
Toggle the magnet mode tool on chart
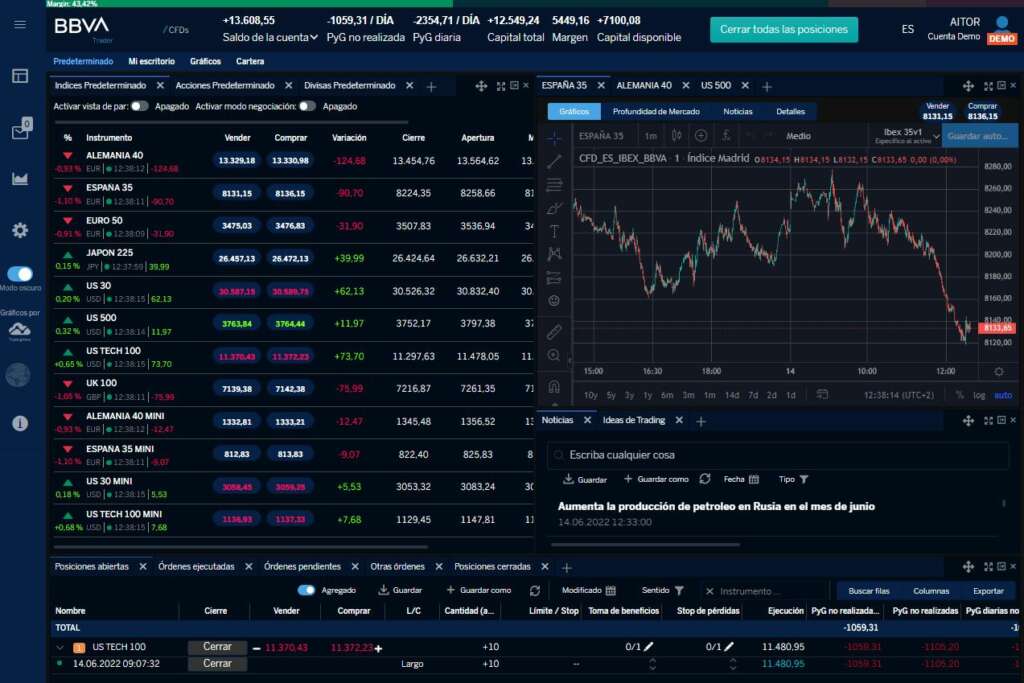tap(554, 387)
